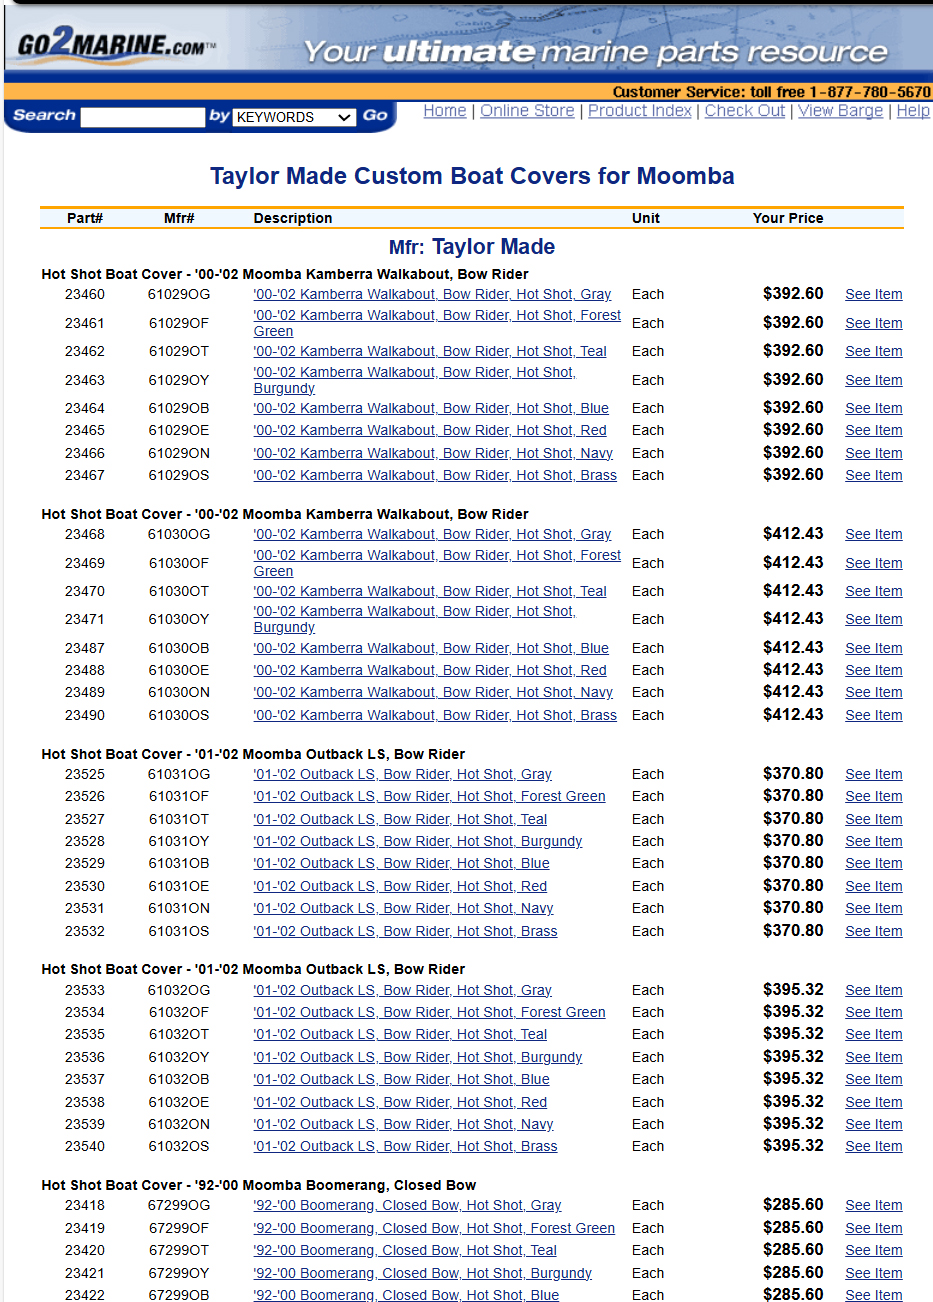Click See Item for part 23461
The image size is (933, 1302).
pyautogui.click(x=873, y=323)
